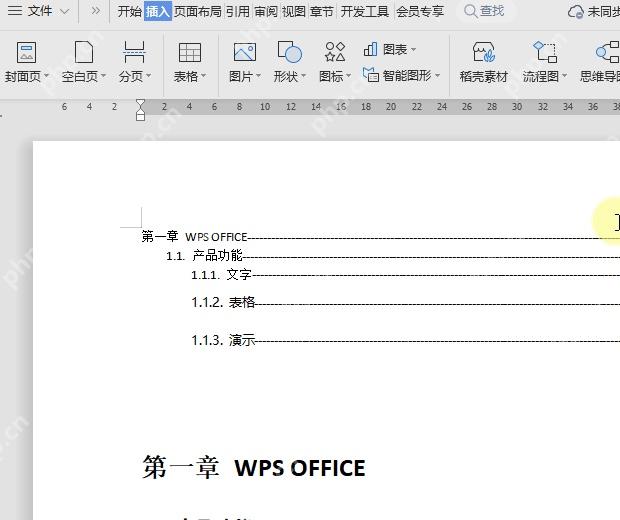This screenshot has width=620, height=520.
Task: Open the Docer materials (稻壳素材) store icon
Action: [484, 52]
